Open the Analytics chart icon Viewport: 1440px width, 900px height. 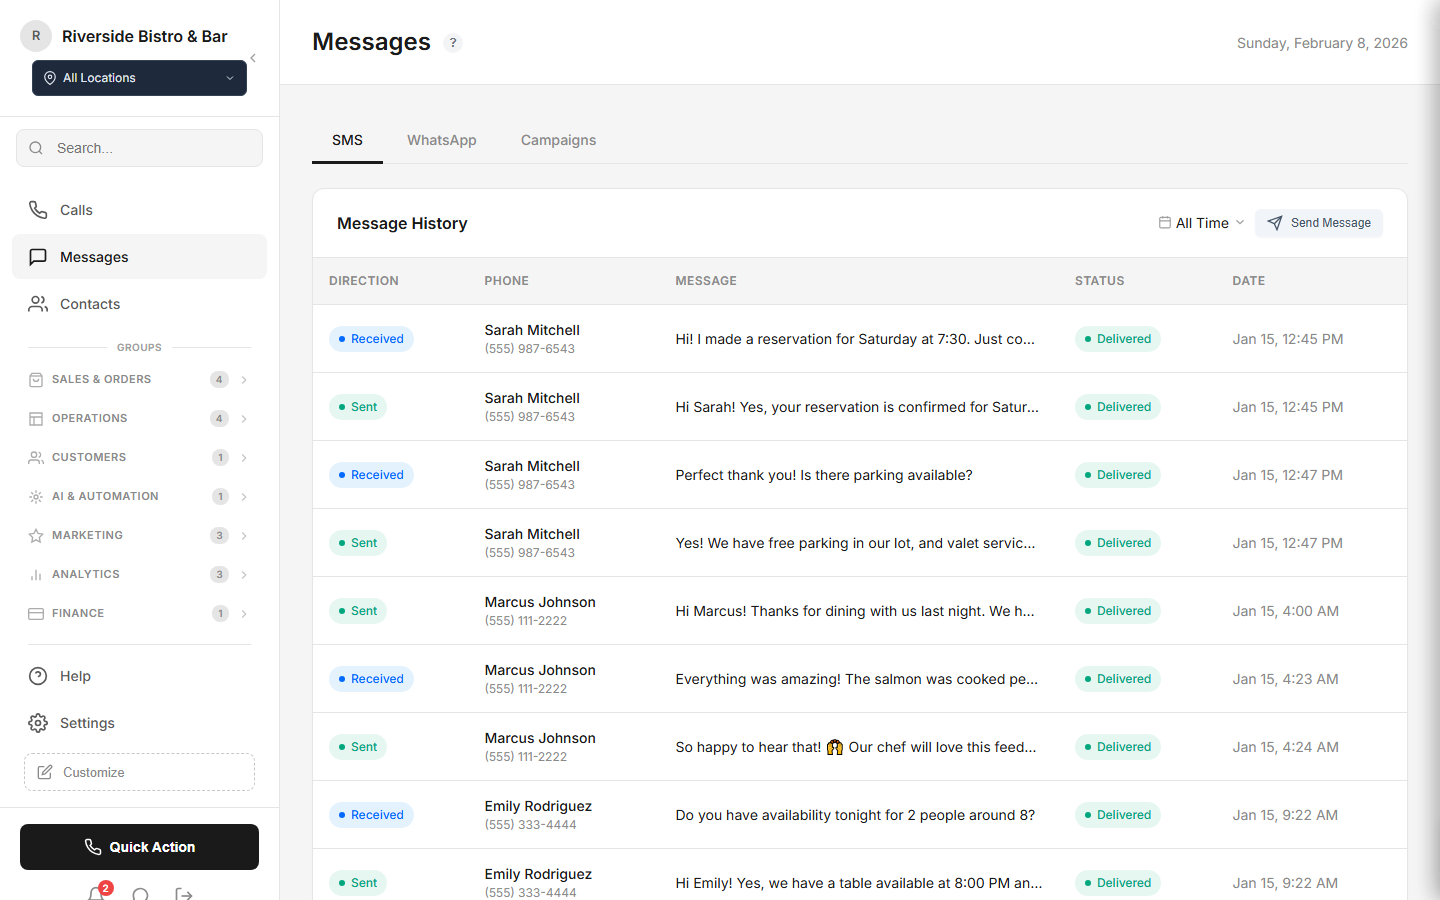pyautogui.click(x=36, y=574)
